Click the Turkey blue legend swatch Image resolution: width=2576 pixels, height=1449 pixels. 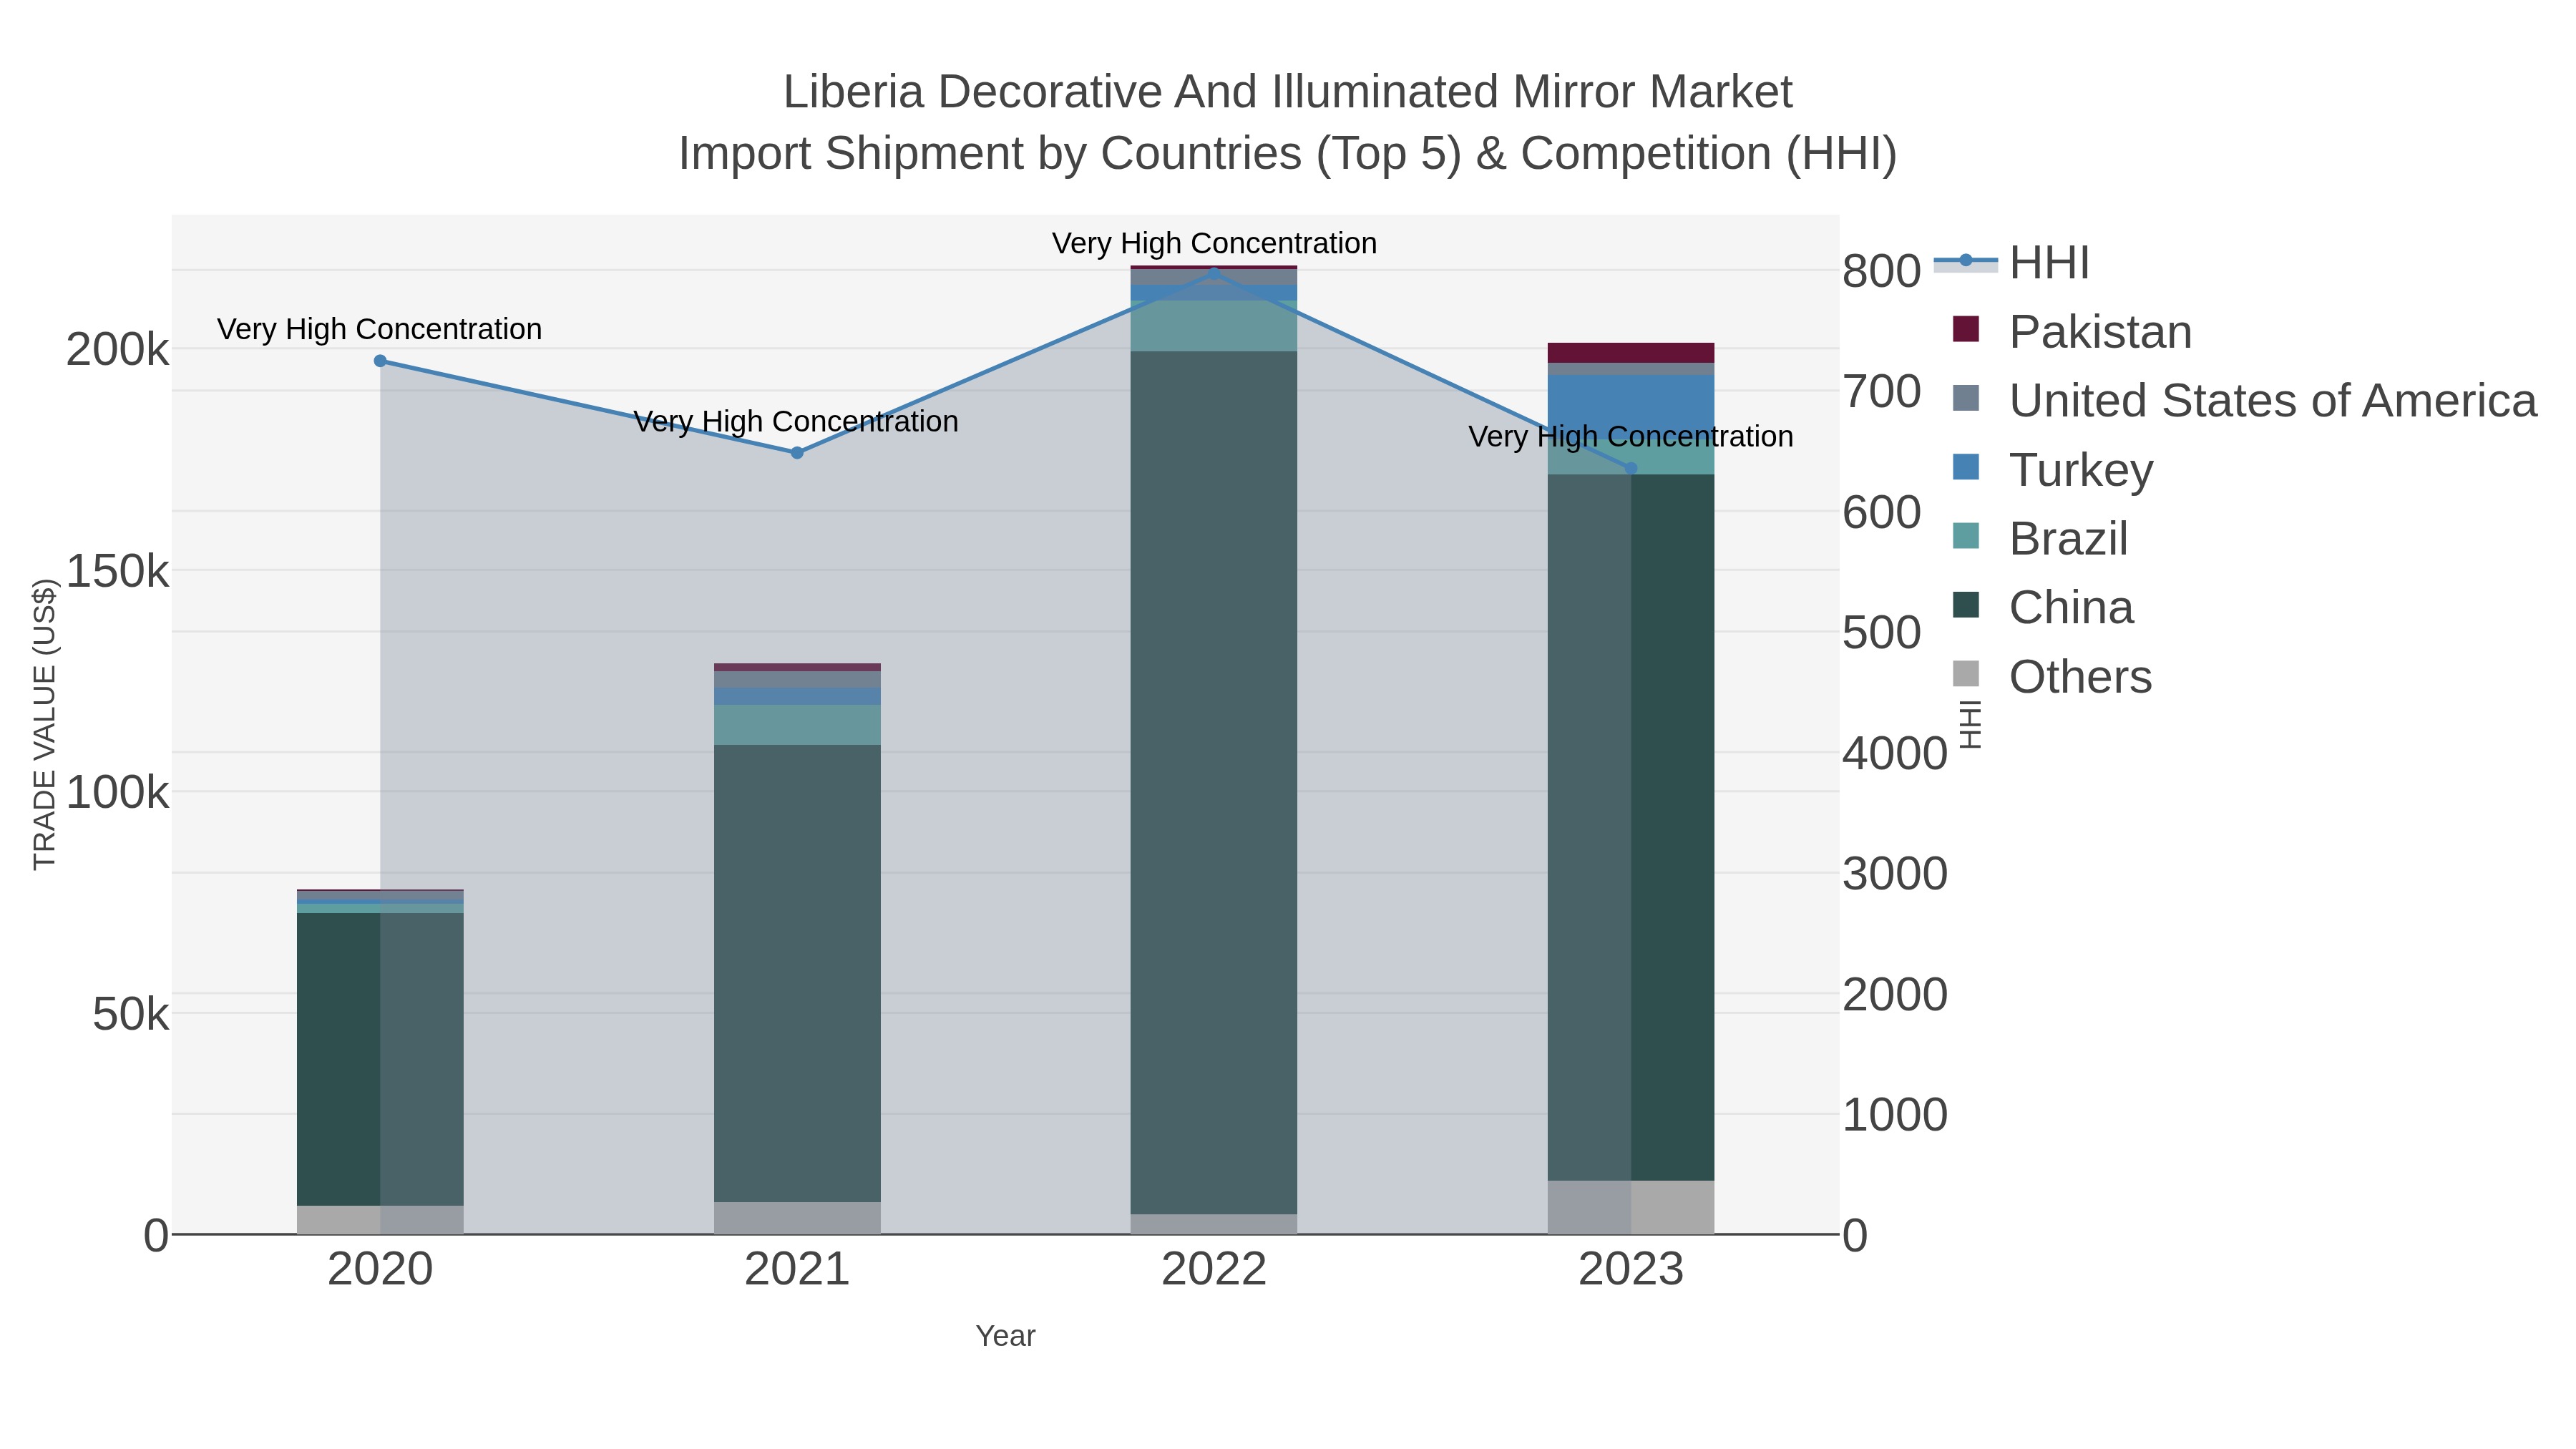click(1966, 467)
